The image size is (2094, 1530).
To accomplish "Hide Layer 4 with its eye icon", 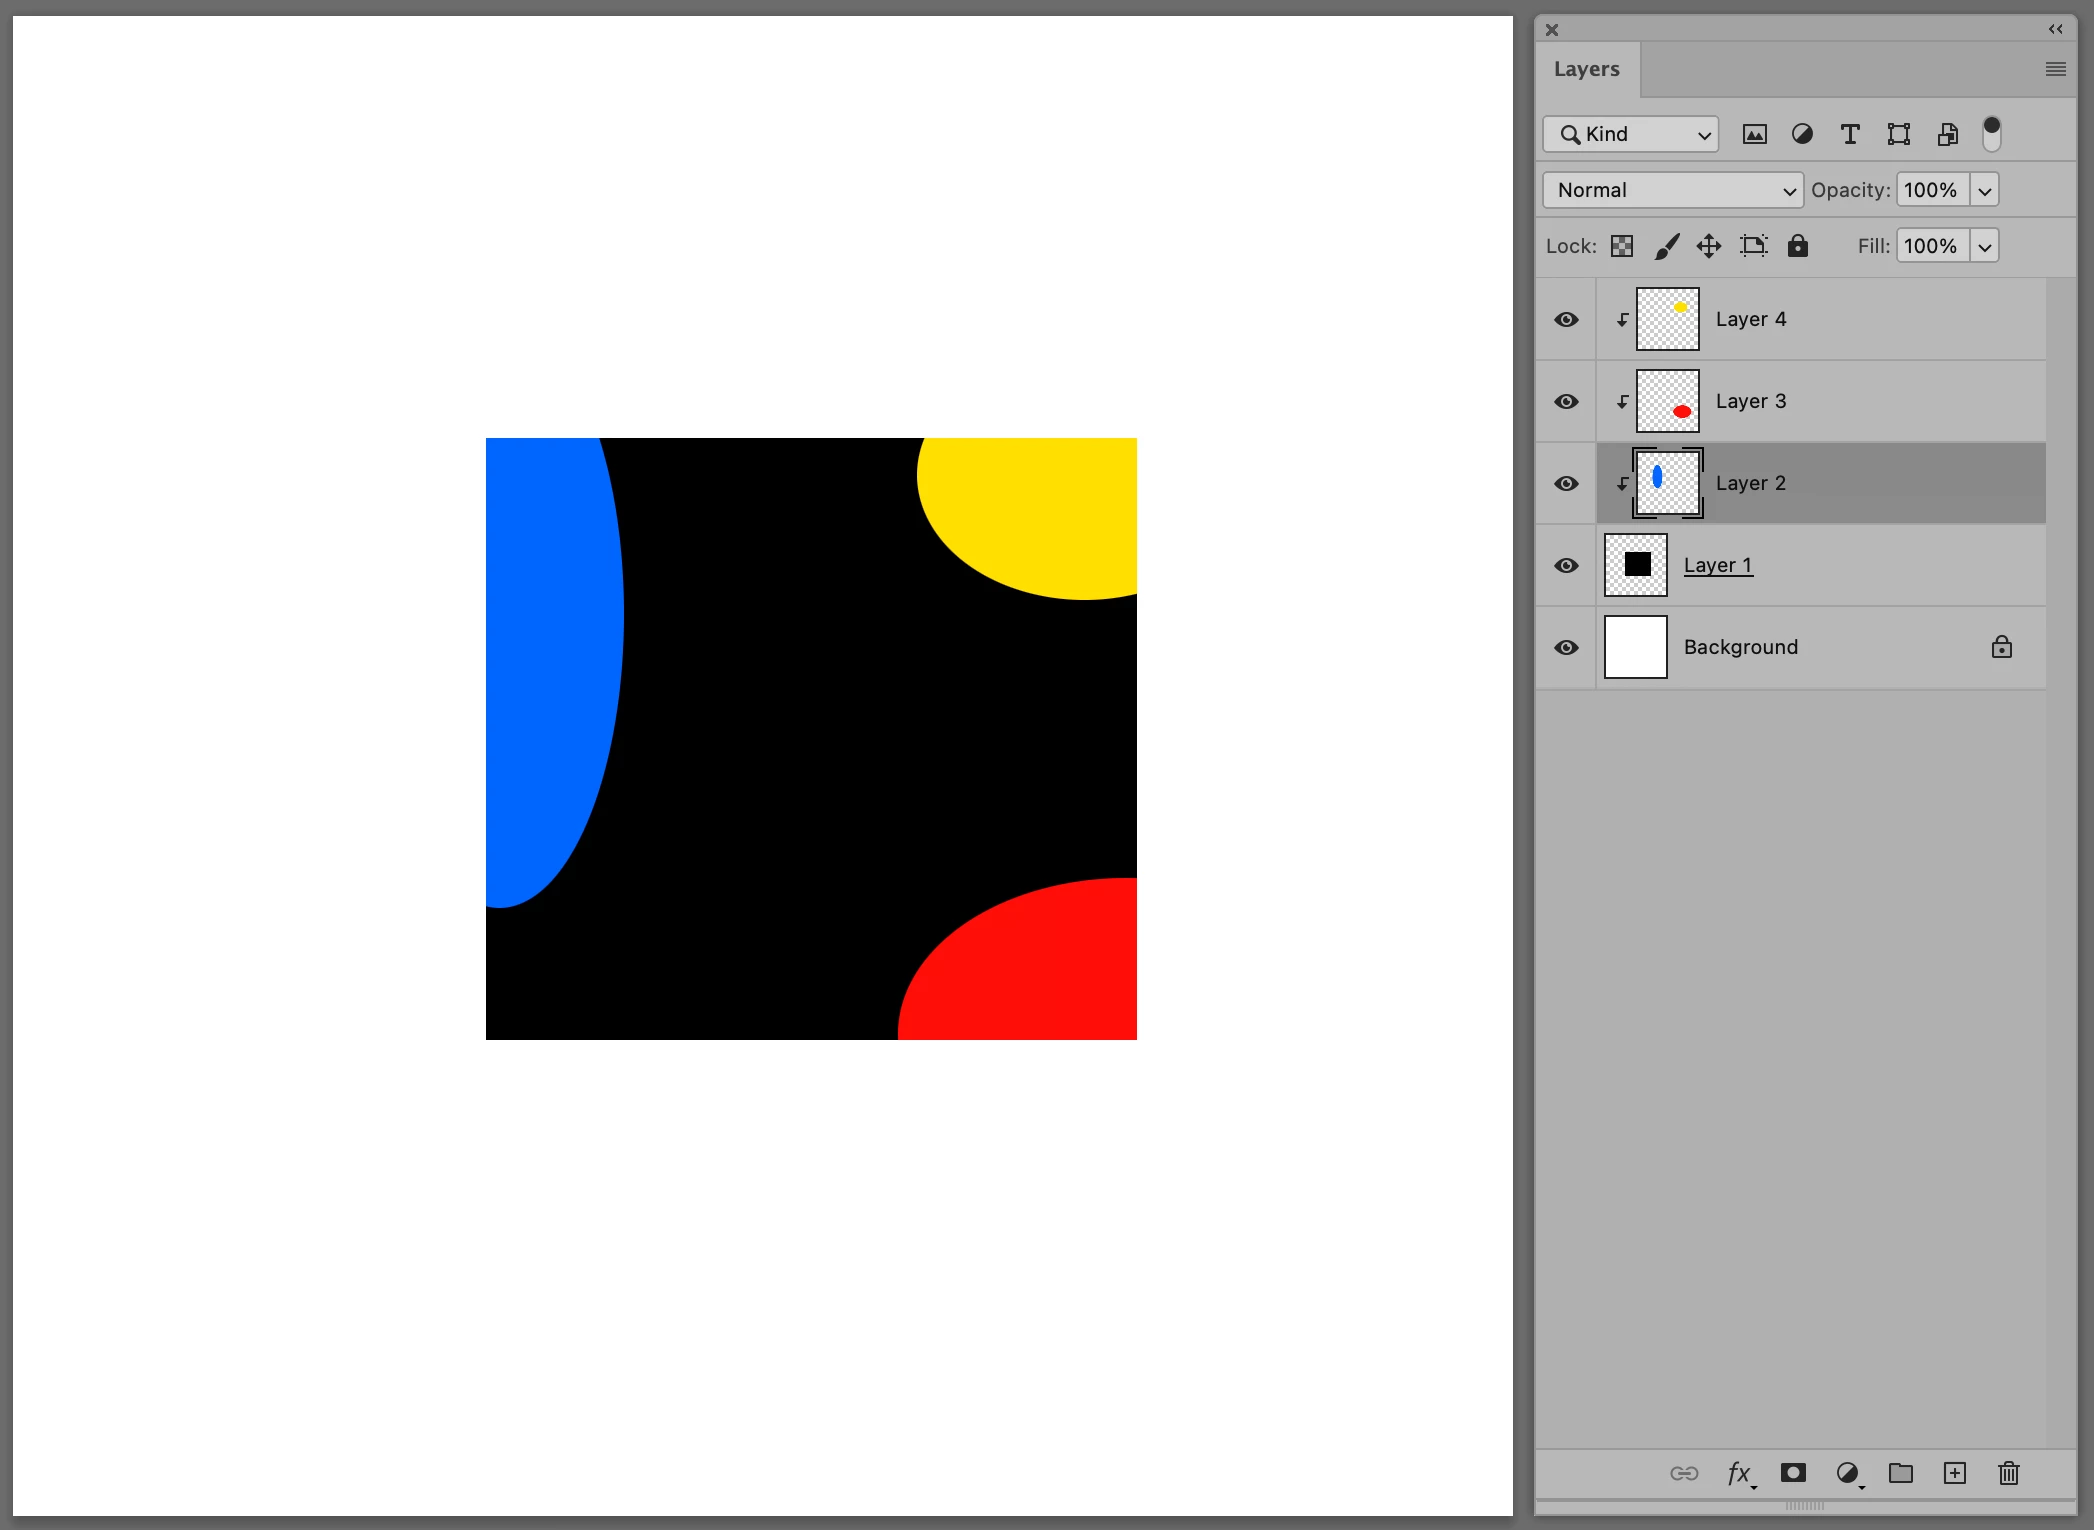I will (x=1566, y=320).
